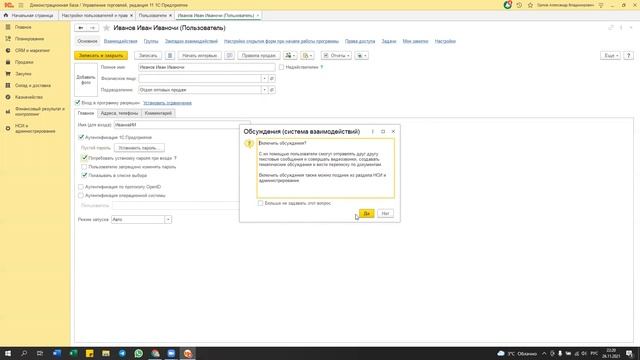Go forward with the right arrow button
This screenshot has height=360, width=640.
coord(93,28)
